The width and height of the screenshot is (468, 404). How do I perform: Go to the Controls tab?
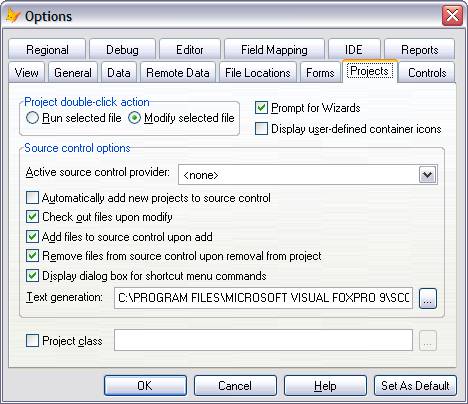[x=427, y=72]
